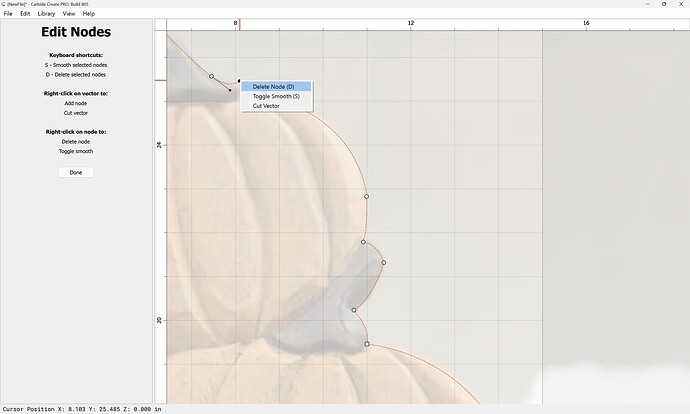Select the node at the stem's top edge

tap(211, 76)
